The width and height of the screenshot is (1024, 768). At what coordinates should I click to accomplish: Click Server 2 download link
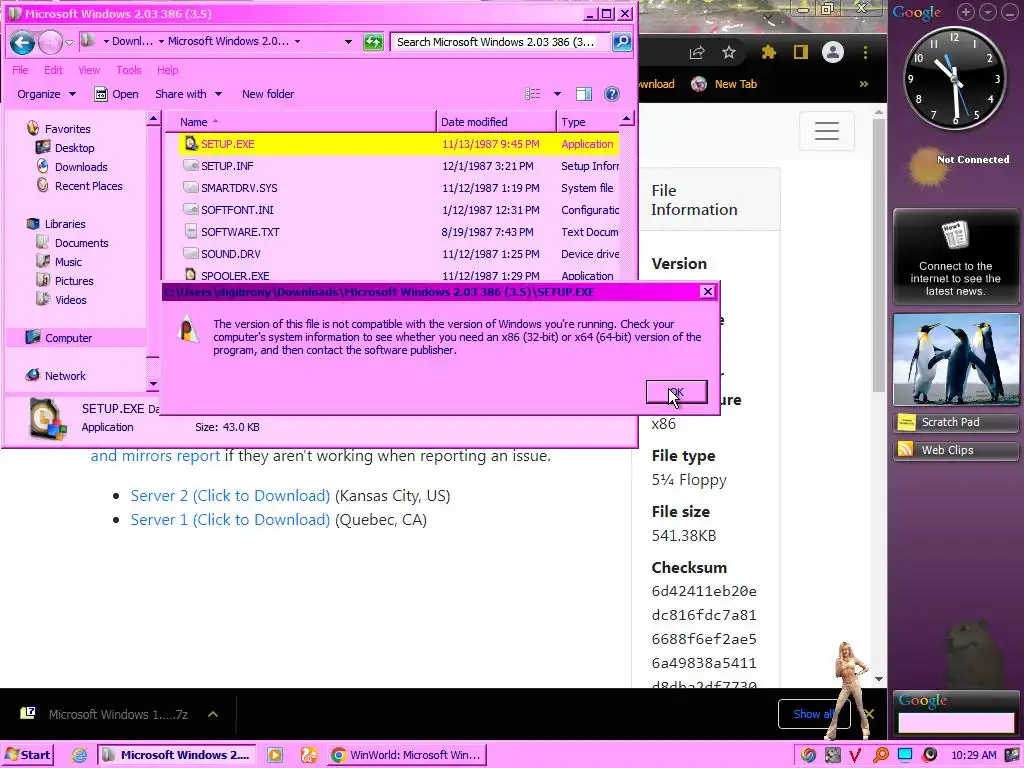click(230, 496)
